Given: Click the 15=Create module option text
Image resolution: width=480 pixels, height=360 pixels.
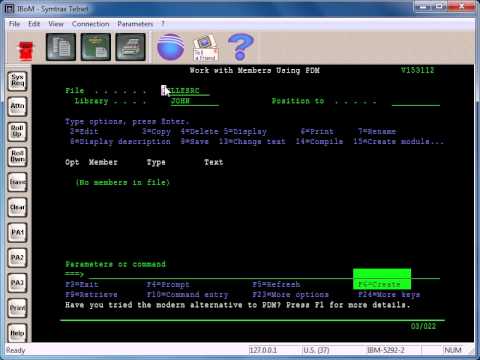Looking at the screenshot, I should pyautogui.click(x=398, y=142).
